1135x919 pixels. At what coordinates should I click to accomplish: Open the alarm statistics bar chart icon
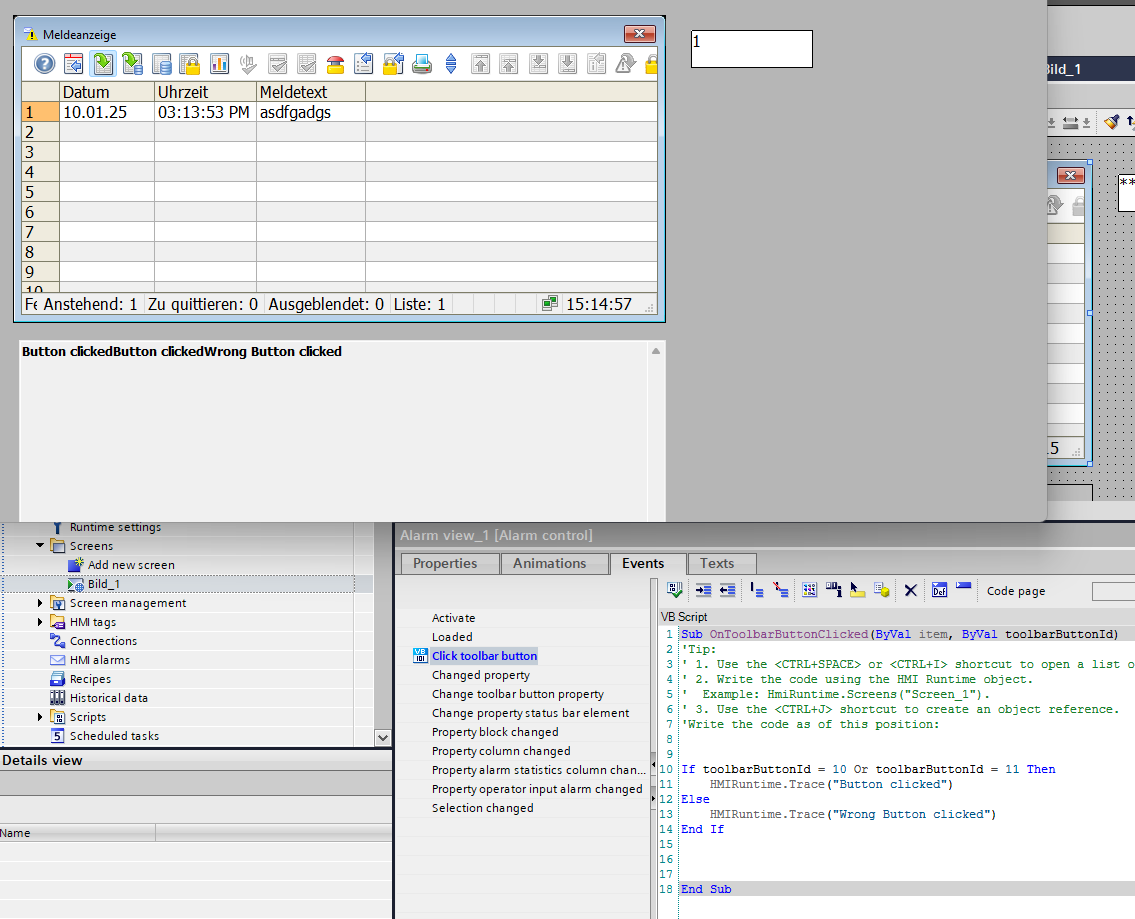click(219, 64)
